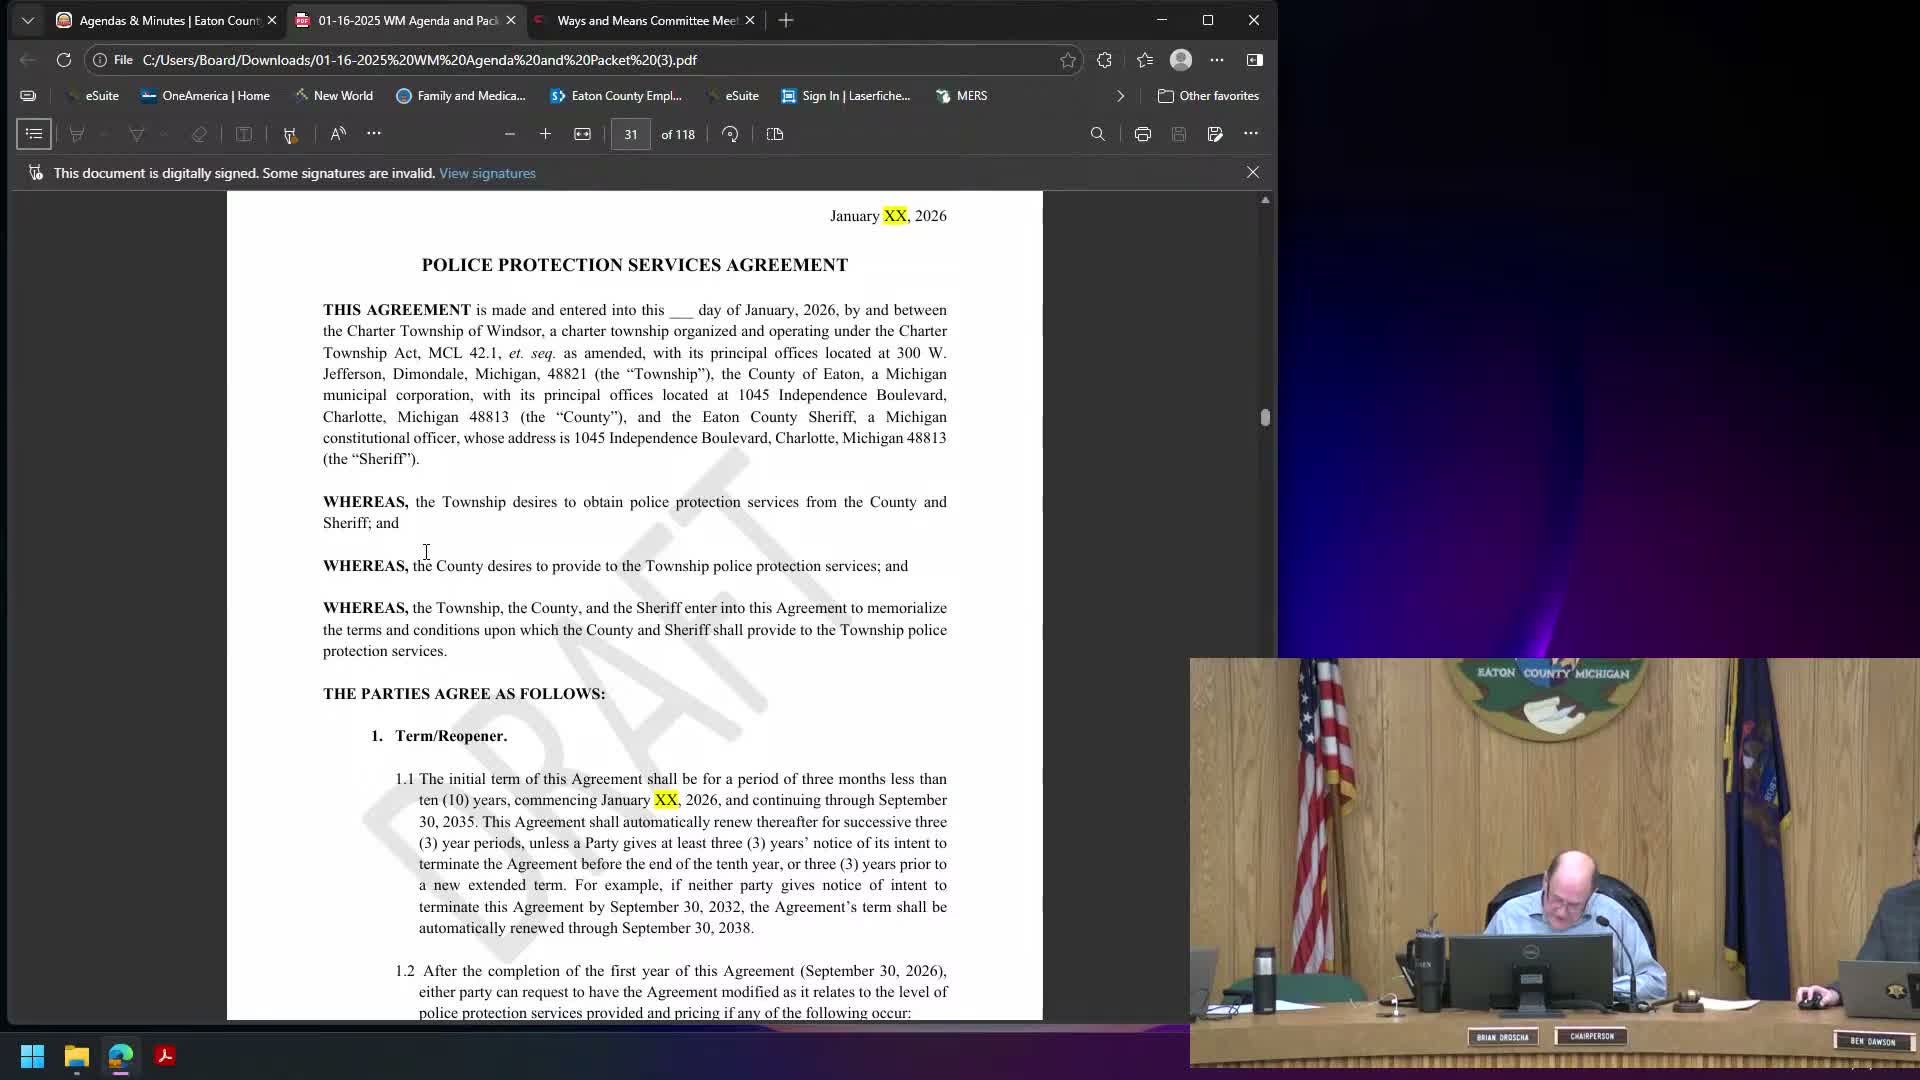Viewport: 1920px width, 1080px height.
Task: Expand the tab search dropdown arrow
Action: (27, 20)
